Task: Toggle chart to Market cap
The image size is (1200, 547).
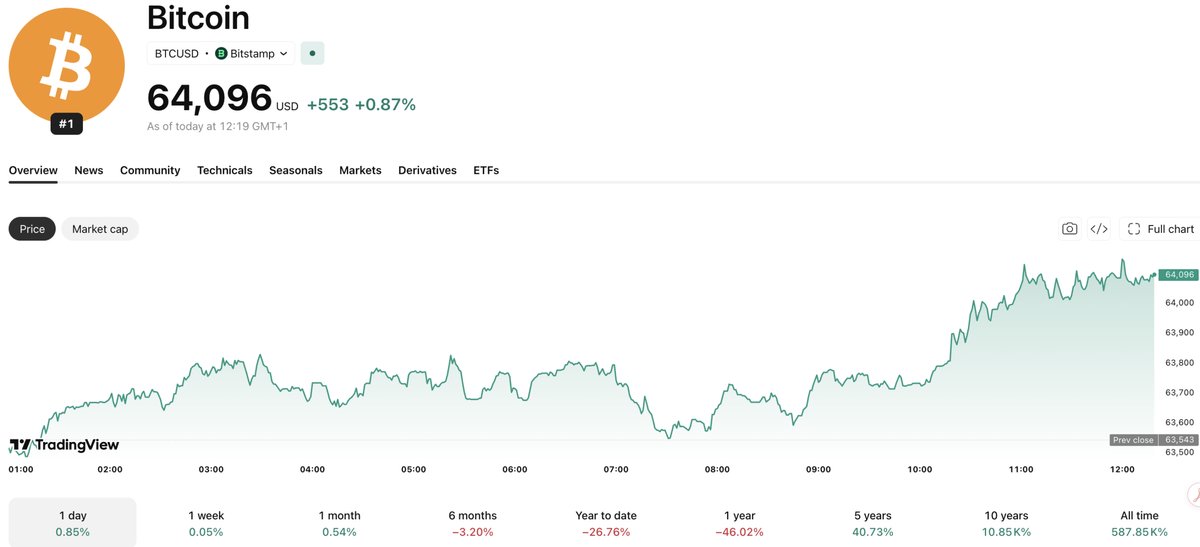Action: (100, 229)
